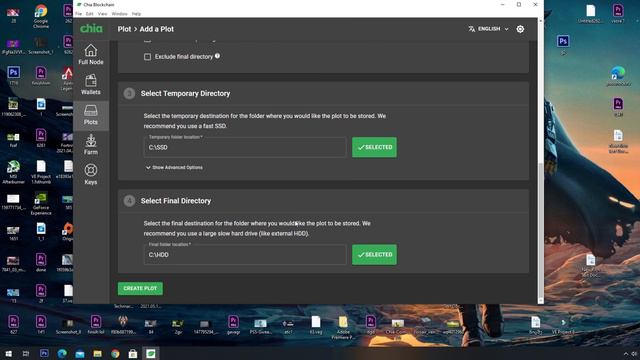The image size is (640, 360).
Task: Select Google Chrome desktop shortcut
Action: point(41,16)
